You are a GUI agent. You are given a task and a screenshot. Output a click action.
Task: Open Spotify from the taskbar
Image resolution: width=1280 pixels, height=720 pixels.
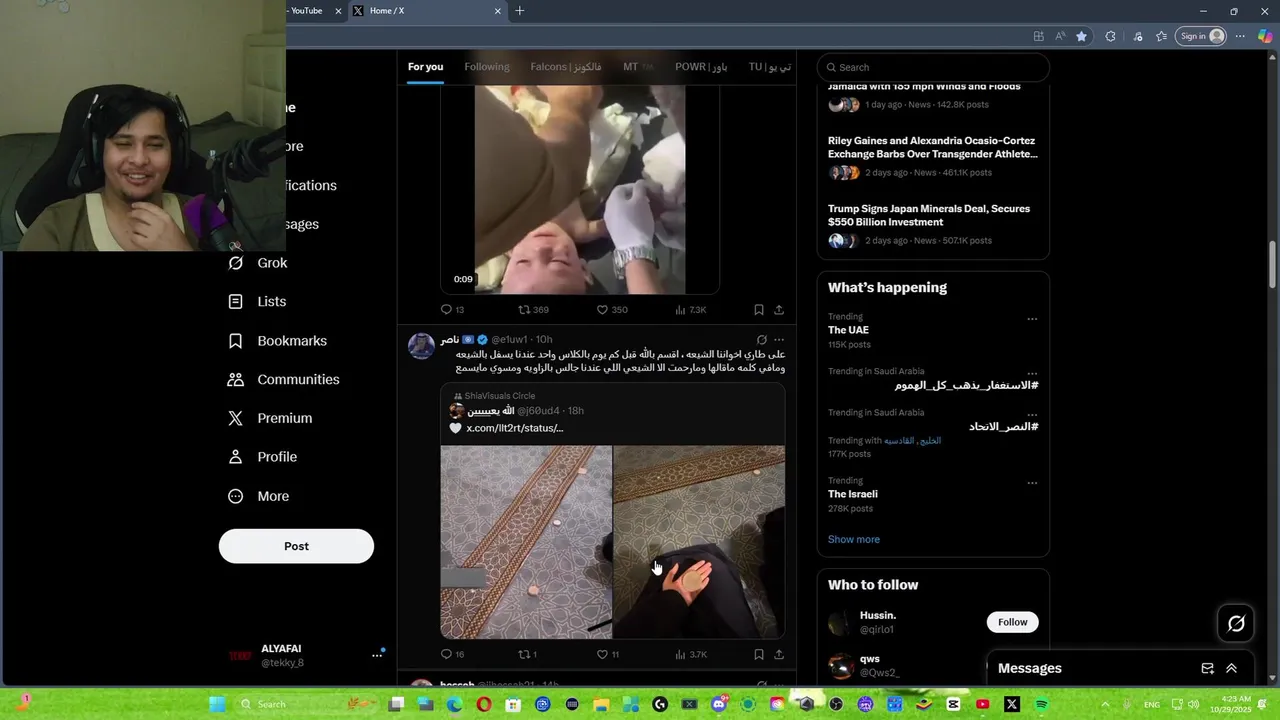coord(1041,704)
